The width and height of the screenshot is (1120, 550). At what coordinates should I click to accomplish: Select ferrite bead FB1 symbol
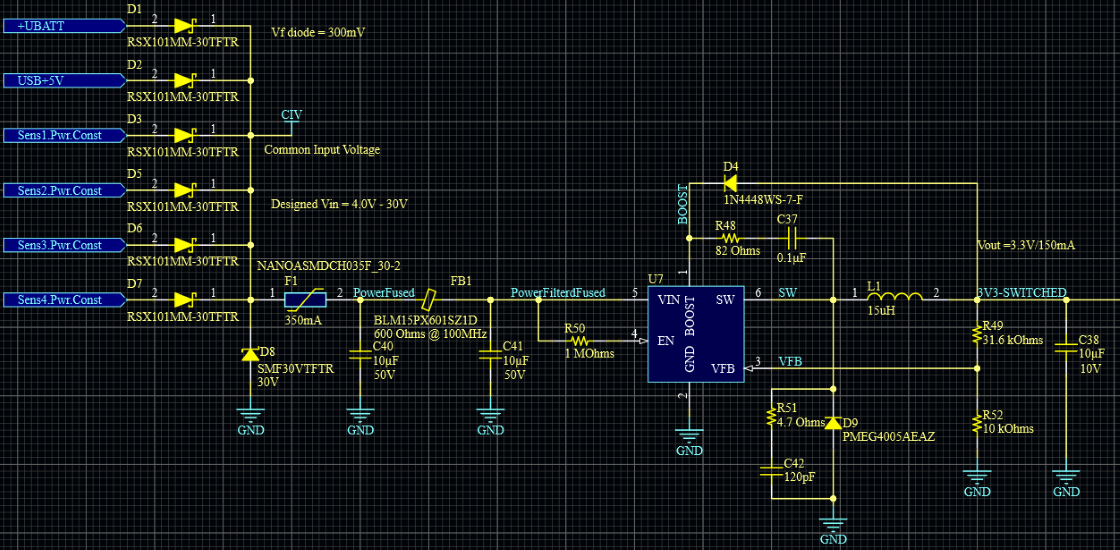tap(428, 299)
